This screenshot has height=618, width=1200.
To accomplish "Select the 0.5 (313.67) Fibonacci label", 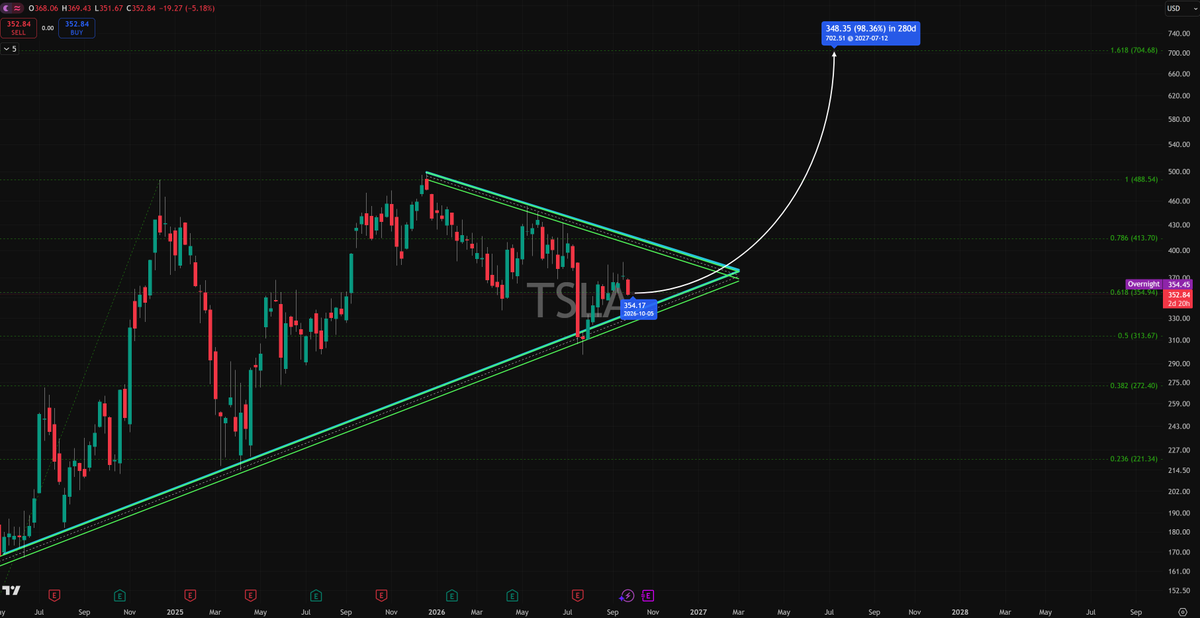I will coord(1138,335).
